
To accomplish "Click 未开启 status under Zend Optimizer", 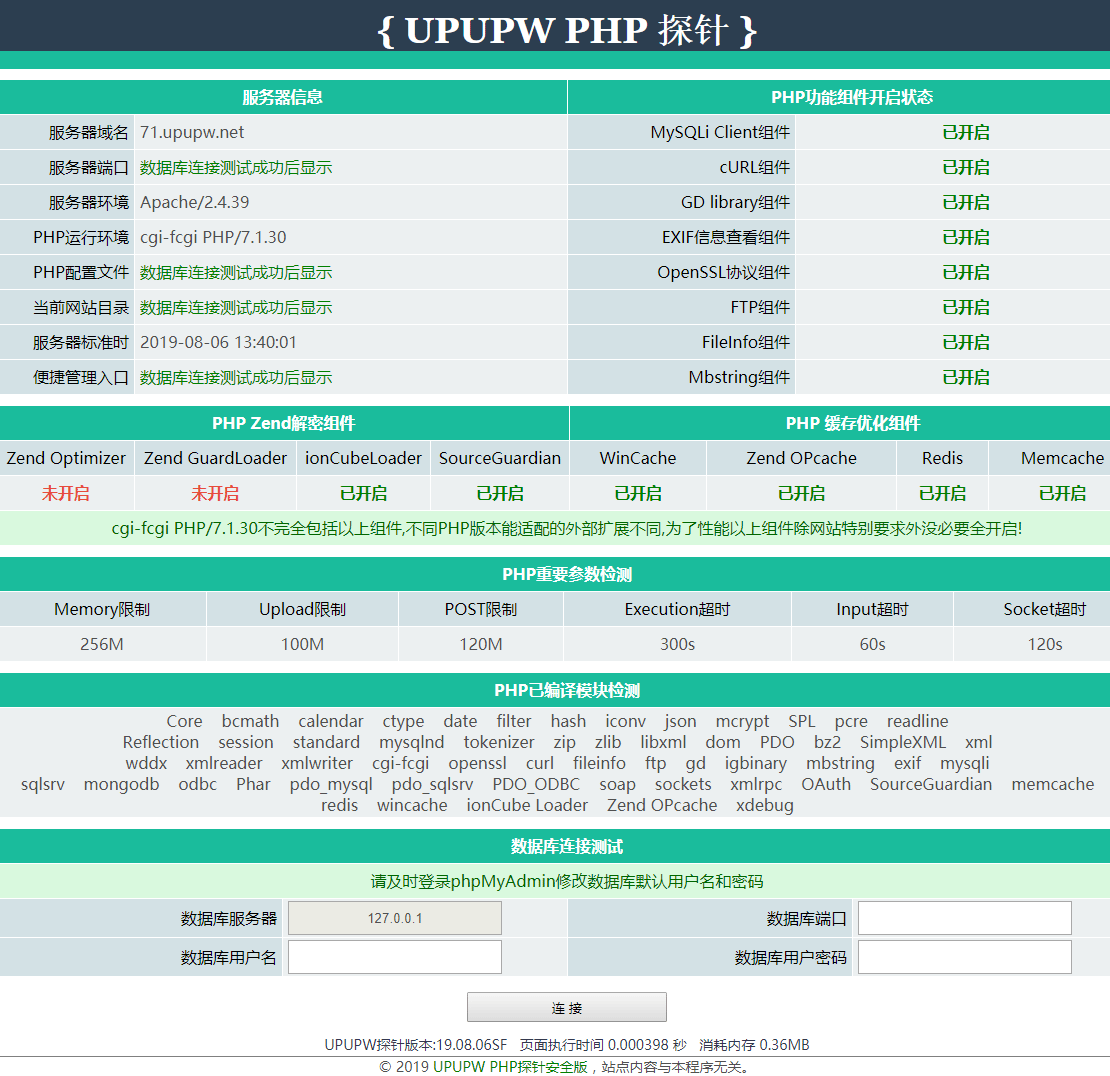I will coord(66,493).
